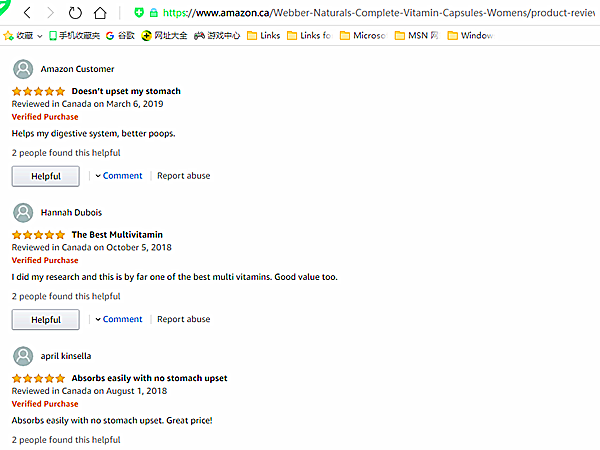Open 'Absorbs easily with no stomach upset' review title

coord(149,378)
